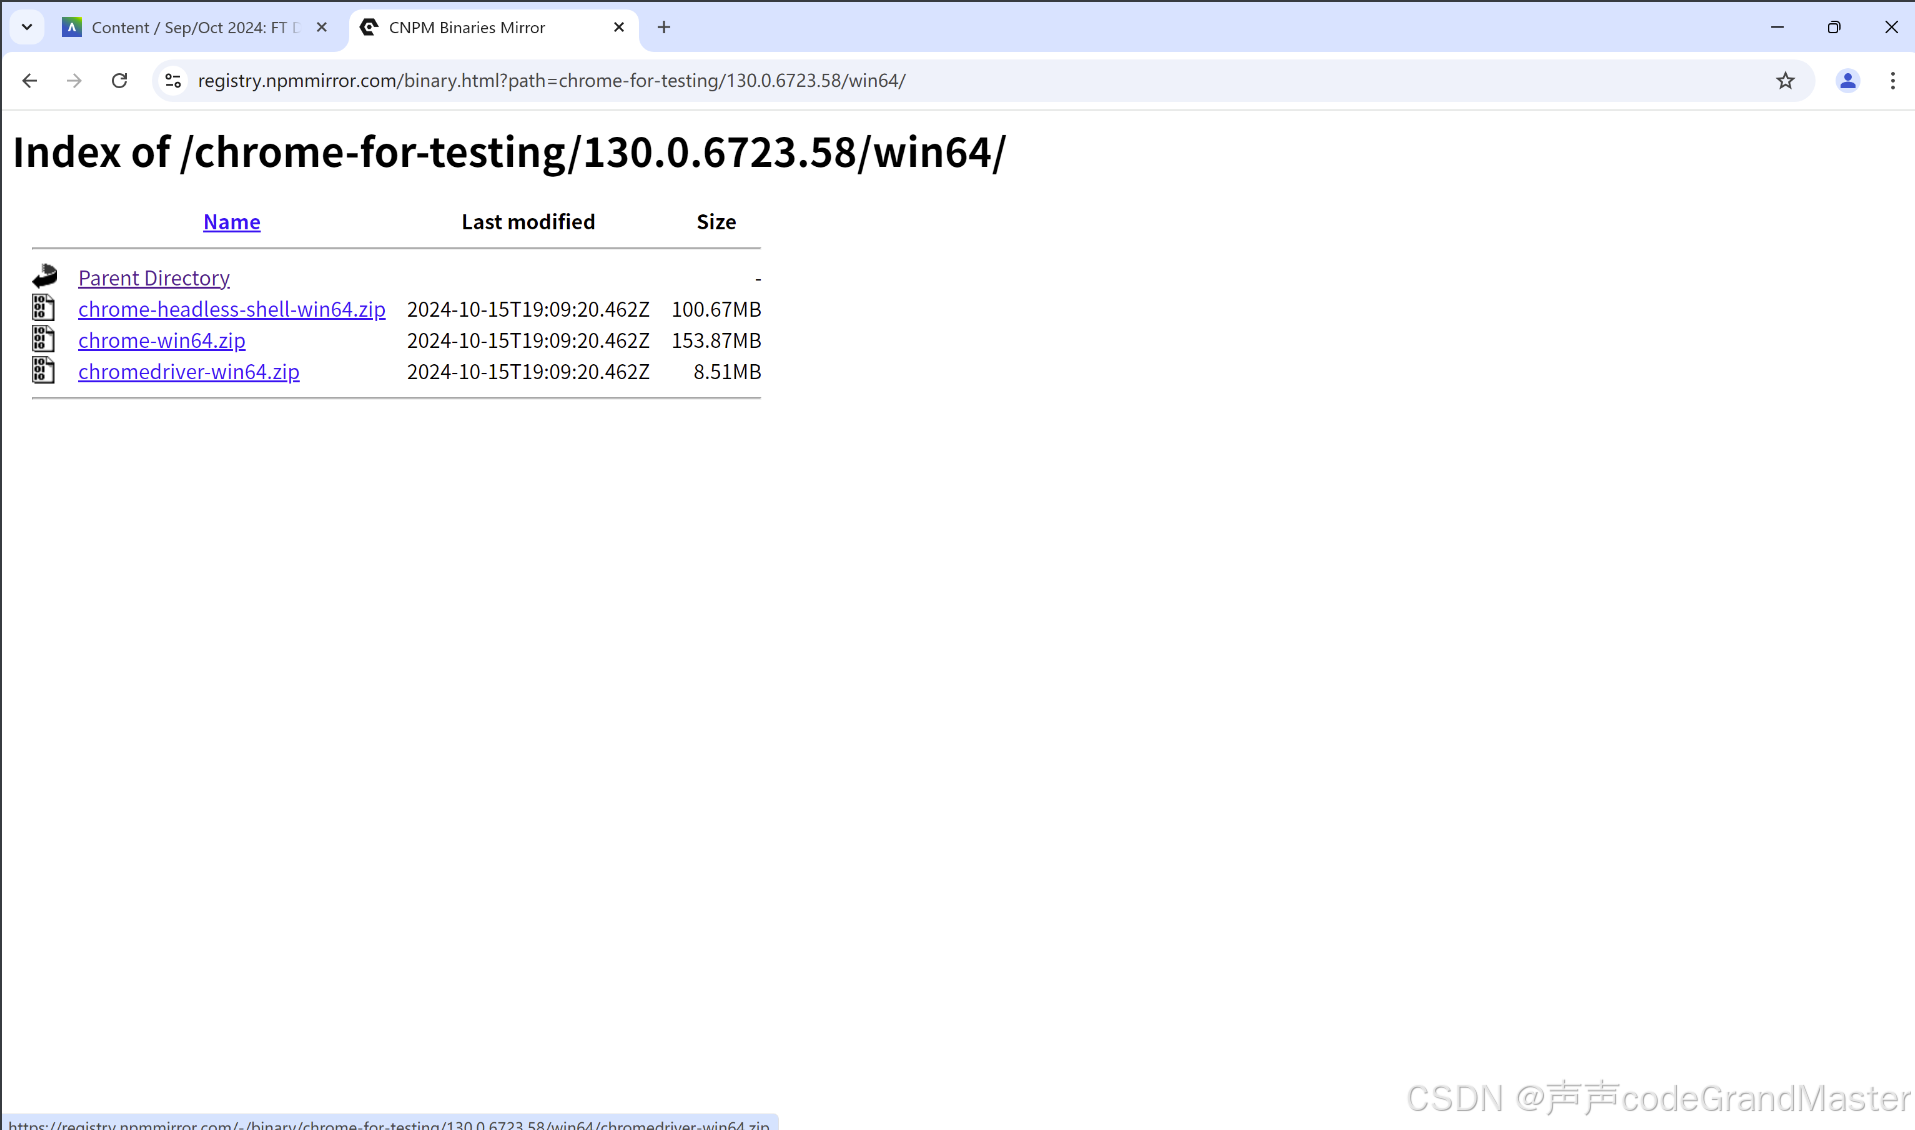The height and width of the screenshot is (1130, 1915).
Task: Open site information icon in address bar
Action: [x=173, y=81]
